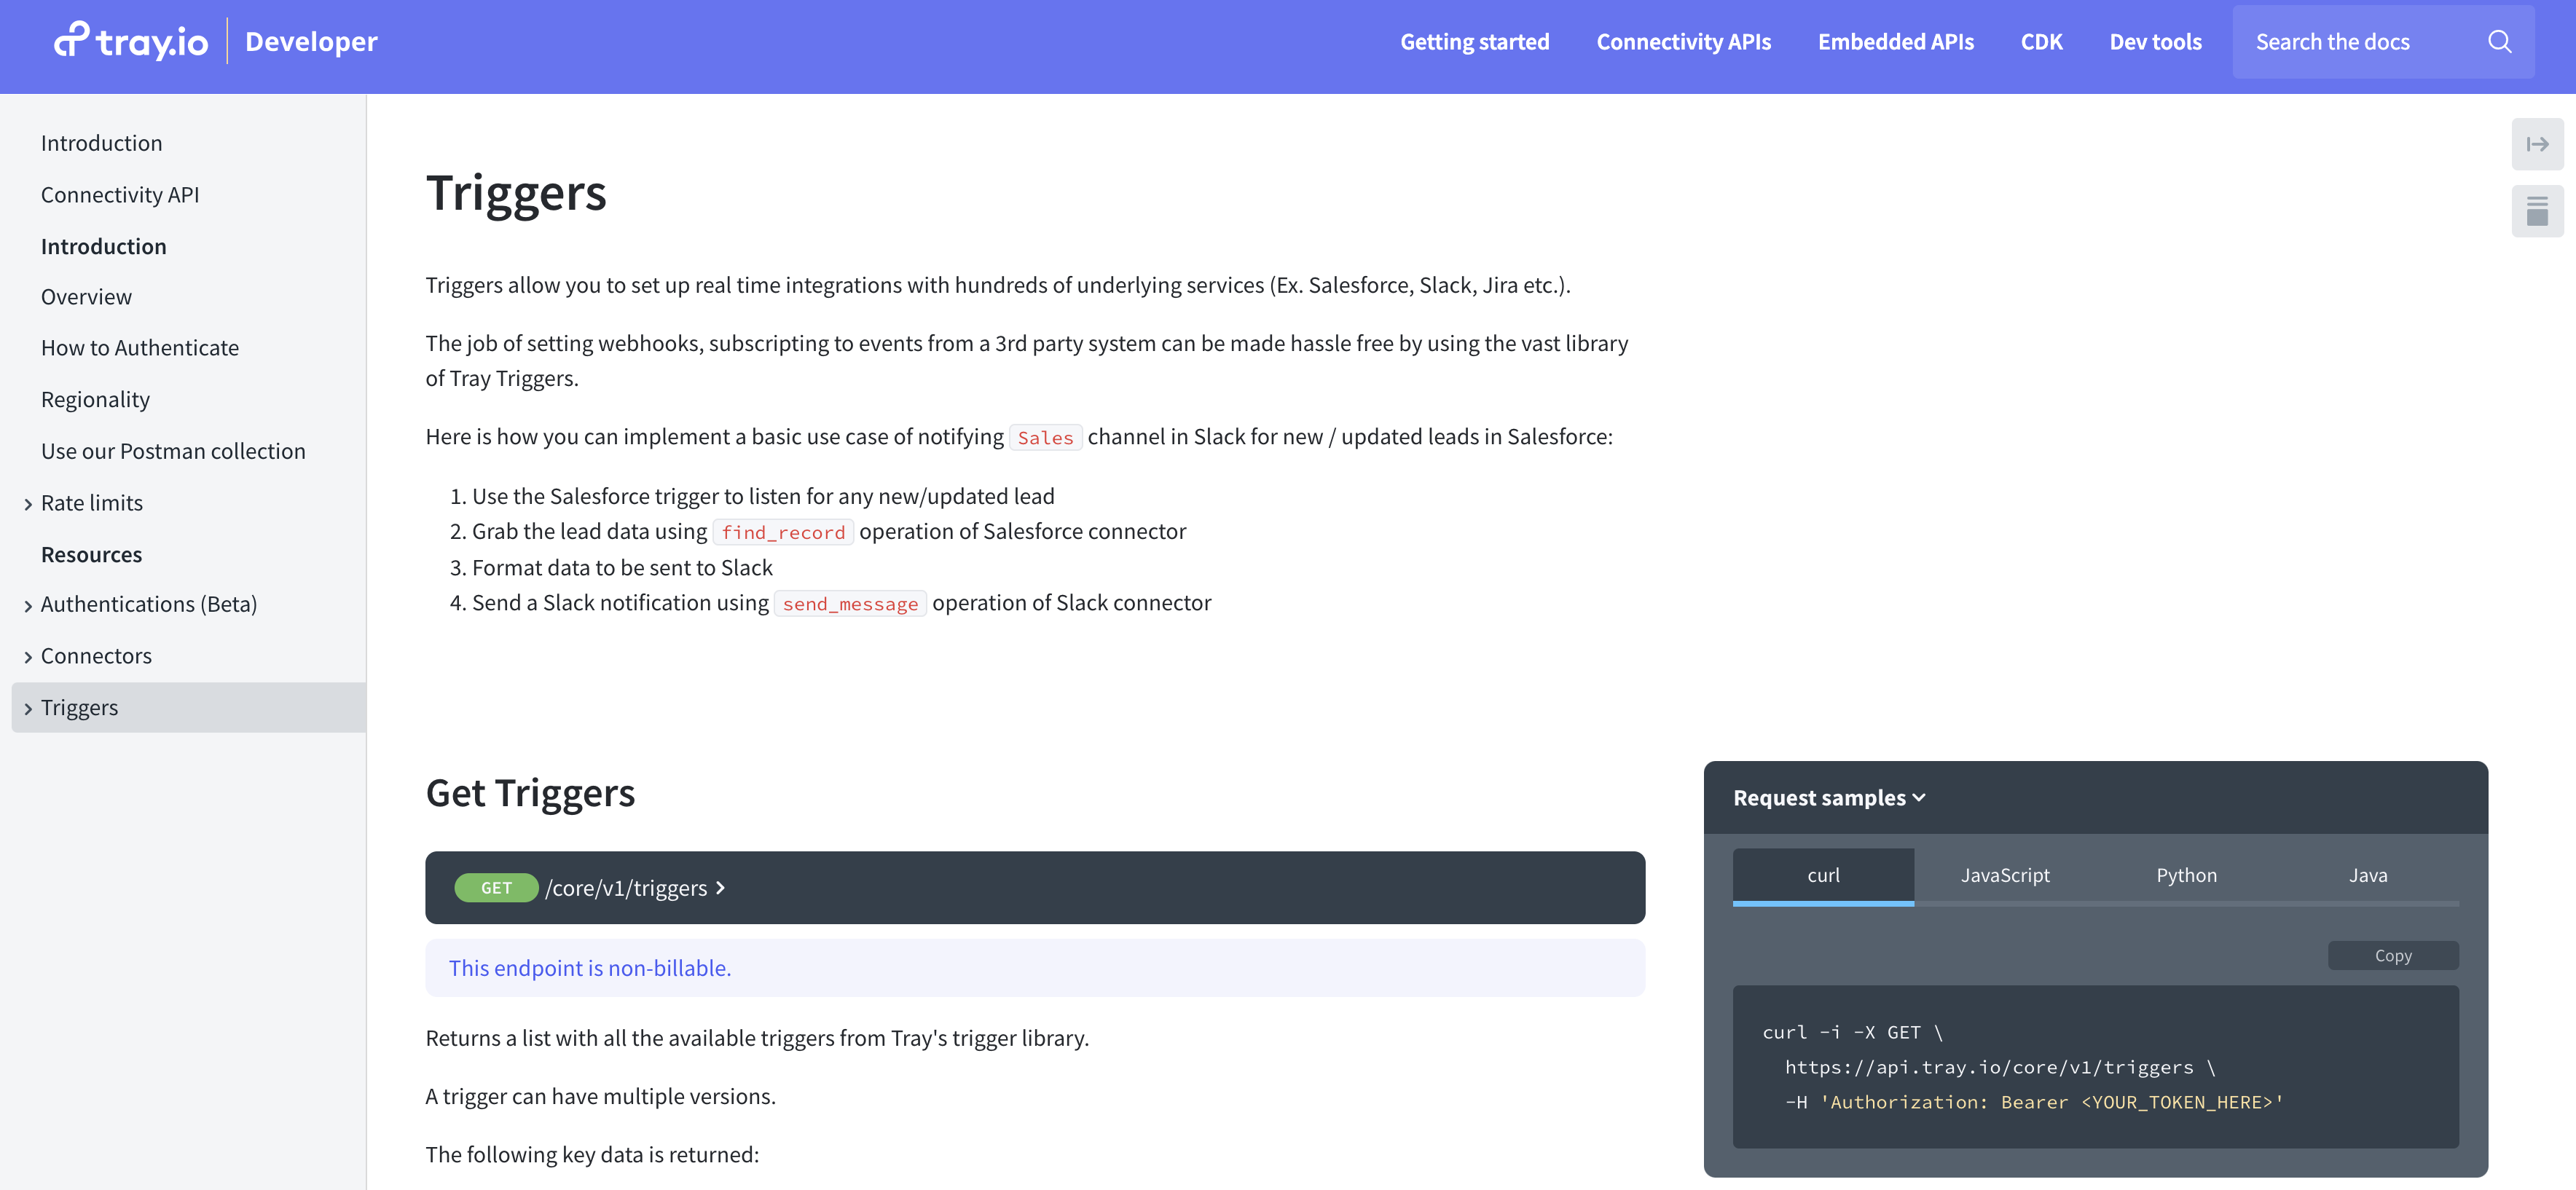Click the Sales code snippet

pyautogui.click(x=1045, y=437)
